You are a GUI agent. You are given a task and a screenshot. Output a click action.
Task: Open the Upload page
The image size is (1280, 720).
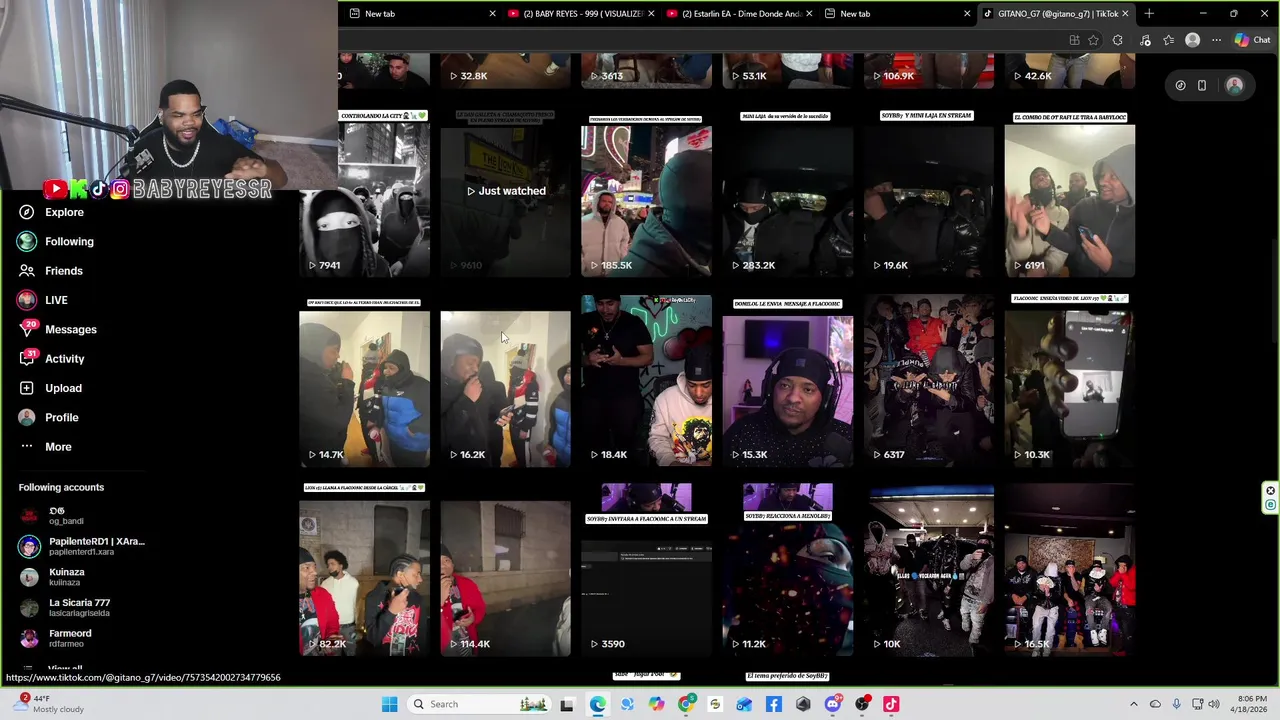click(50, 388)
